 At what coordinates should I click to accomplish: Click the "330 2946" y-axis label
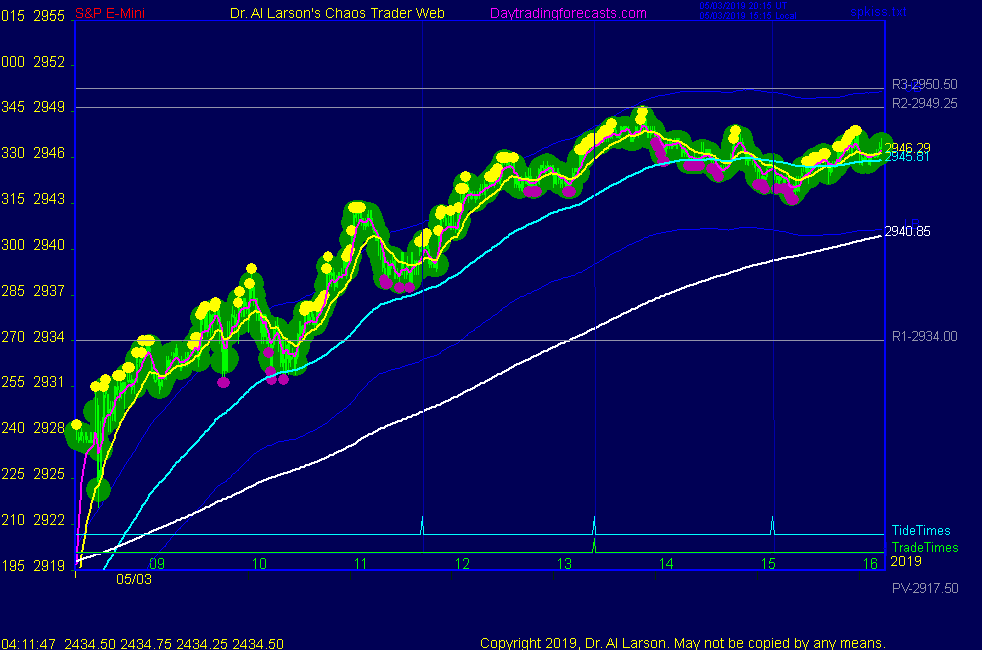pos(33,153)
